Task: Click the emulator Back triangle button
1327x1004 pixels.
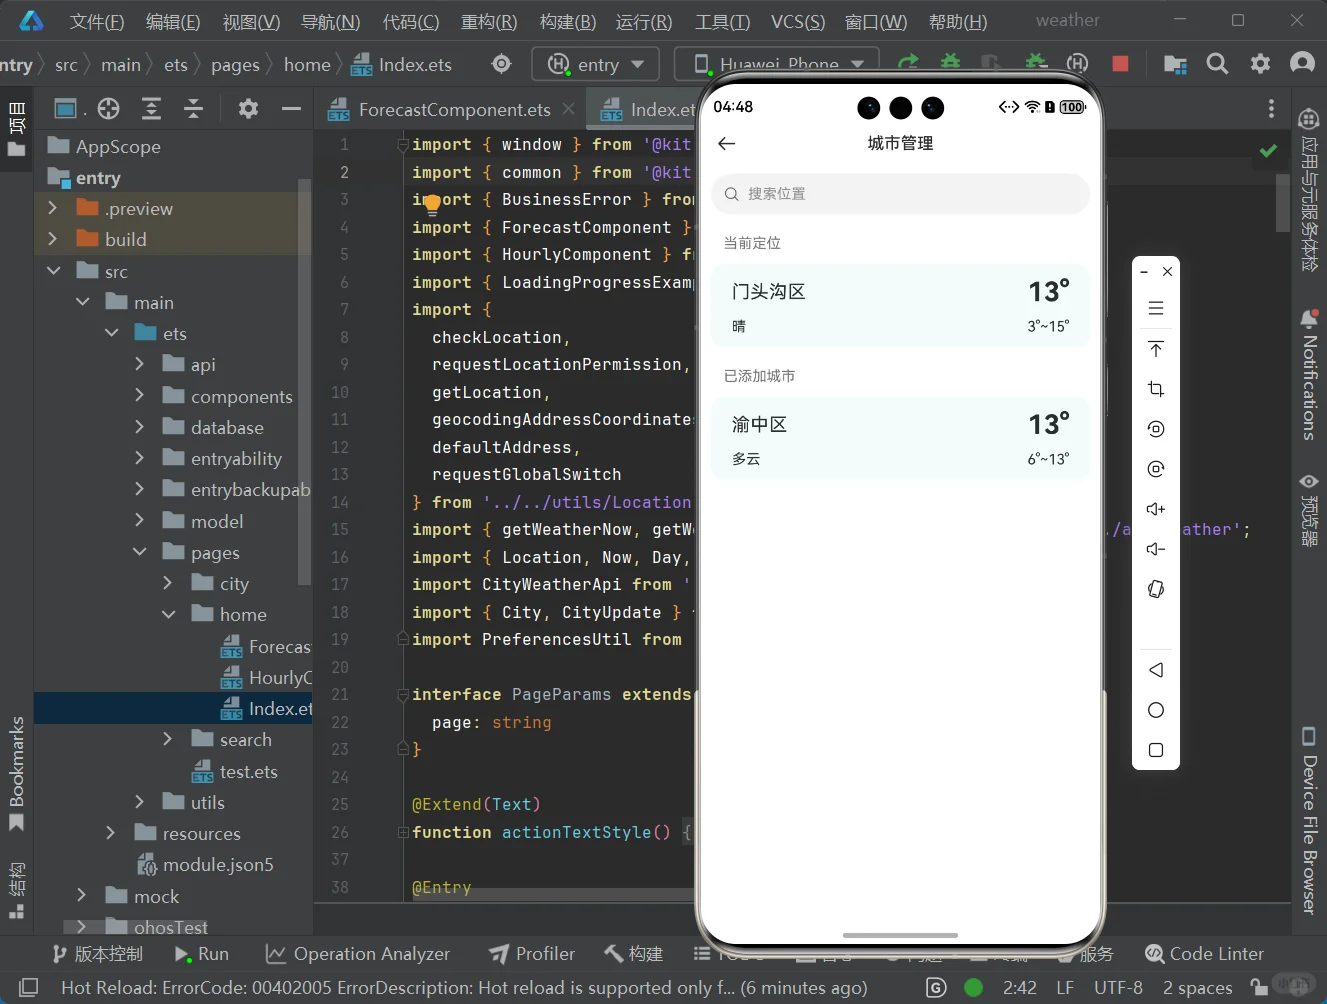Action: point(1156,670)
